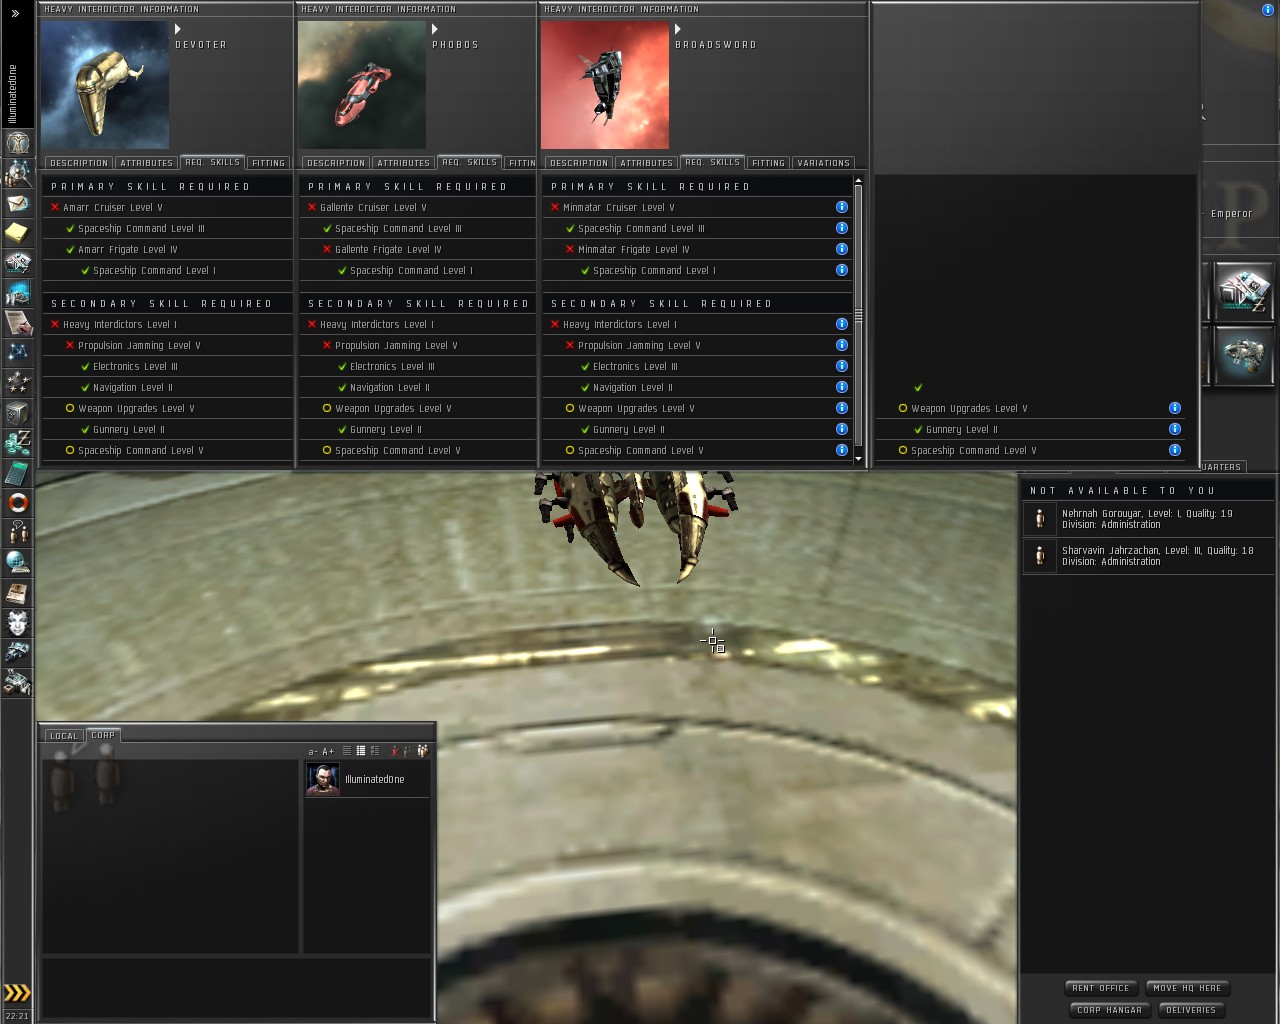
Task: Open the Devoter Fitting tab
Action: coord(268,163)
